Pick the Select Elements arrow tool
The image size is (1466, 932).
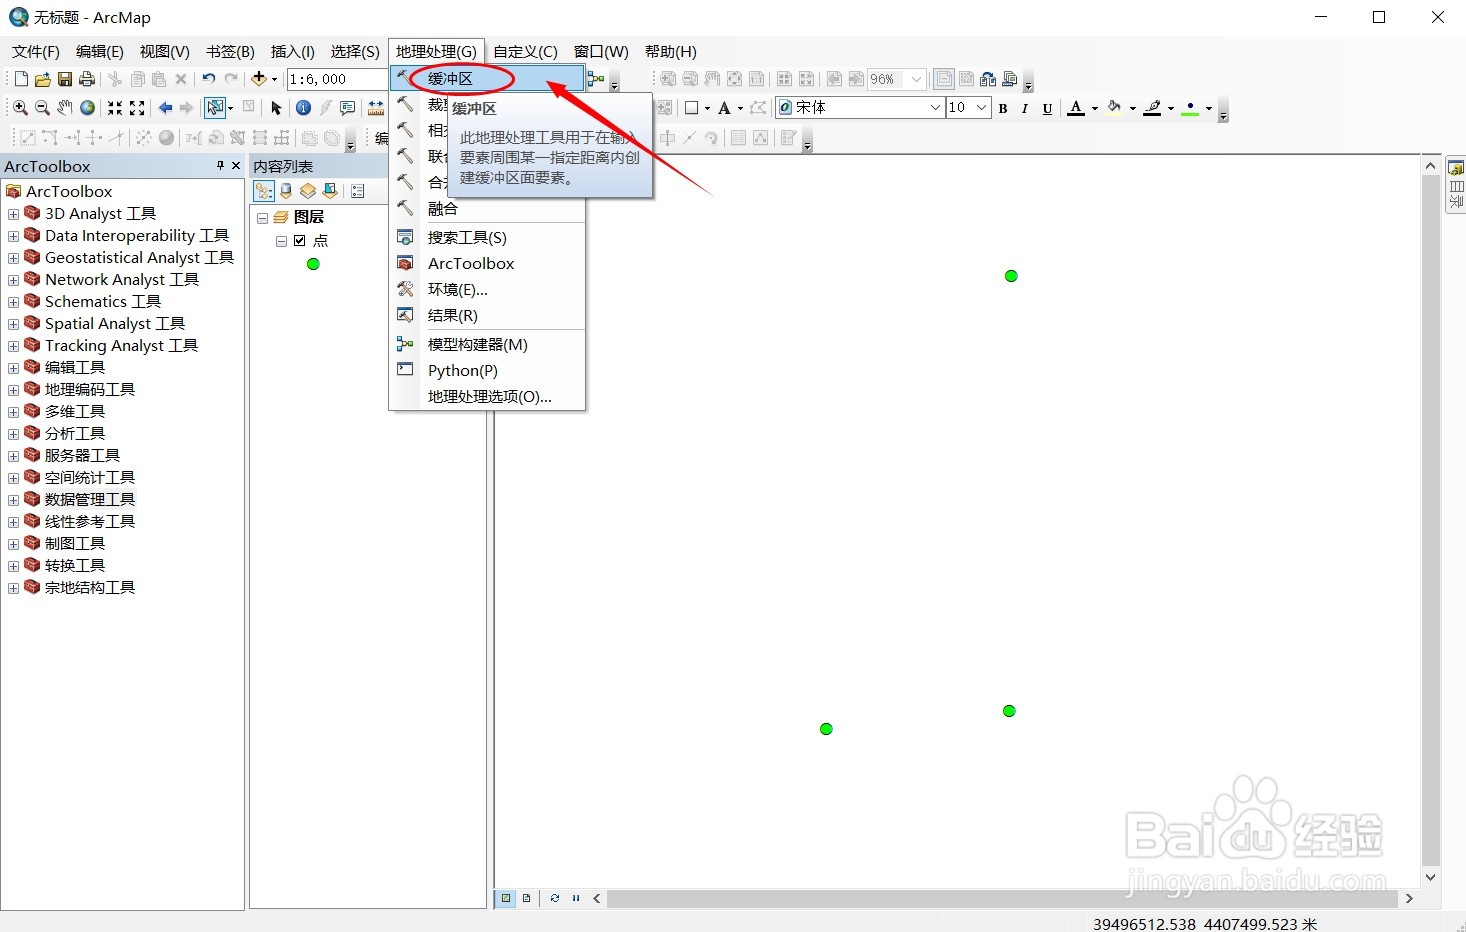[277, 108]
